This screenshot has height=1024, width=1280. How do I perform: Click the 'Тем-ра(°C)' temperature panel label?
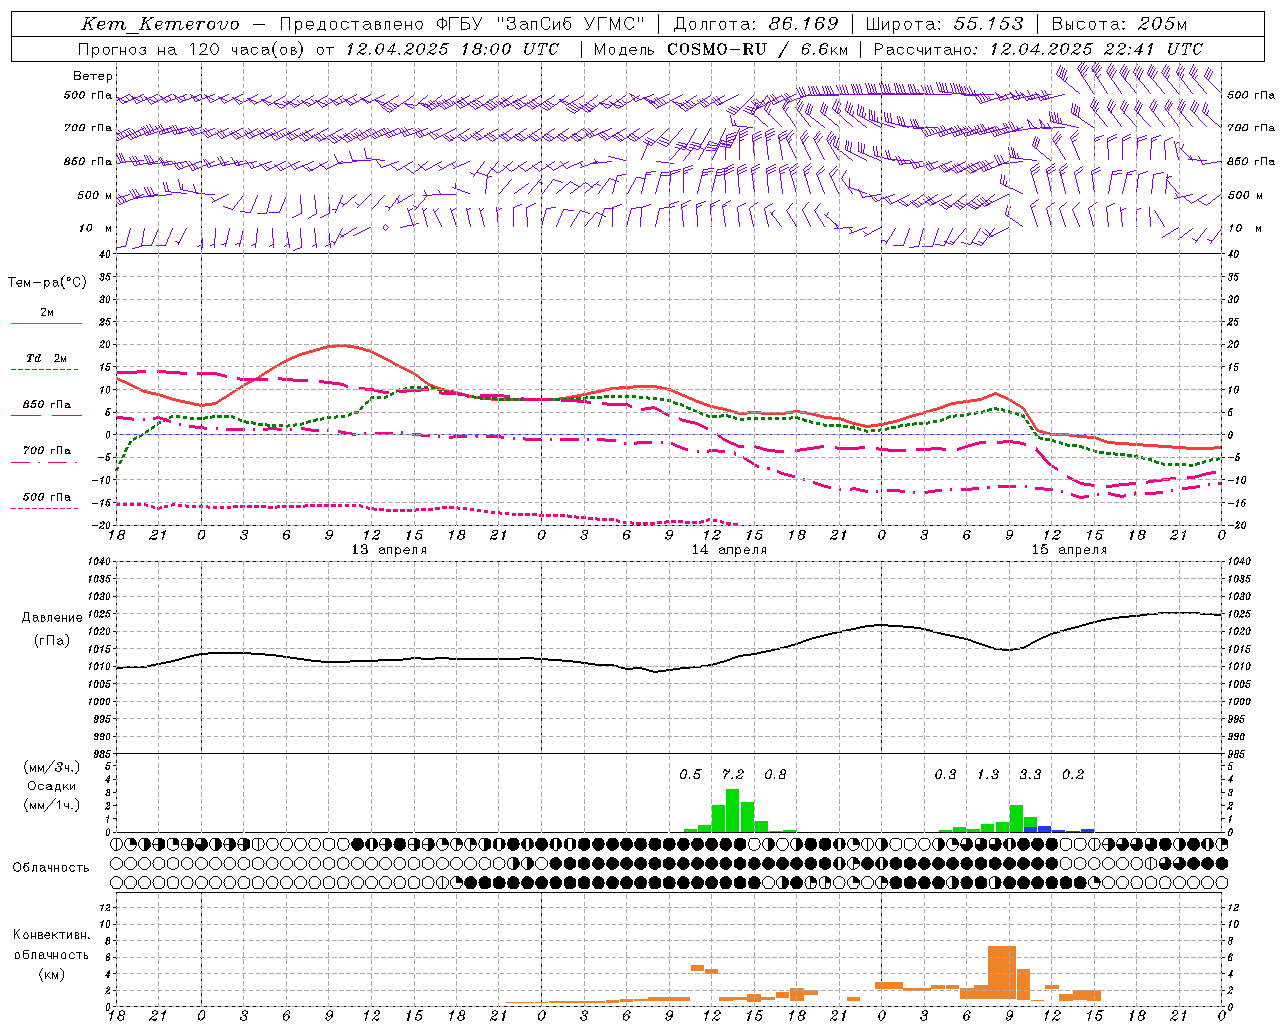47,282
